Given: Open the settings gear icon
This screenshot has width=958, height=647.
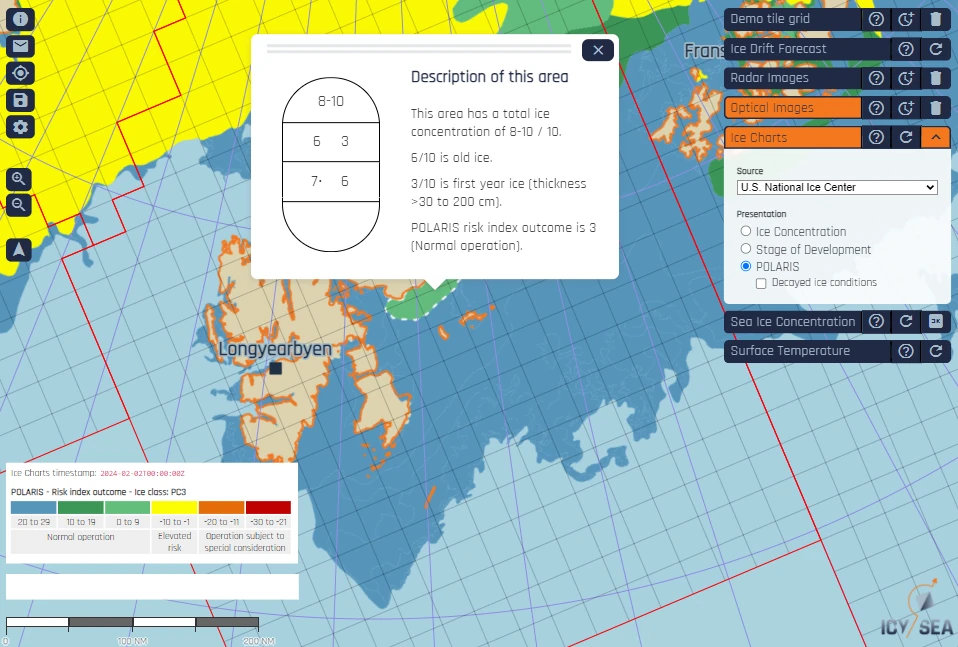Looking at the screenshot, I should (20, 127).
